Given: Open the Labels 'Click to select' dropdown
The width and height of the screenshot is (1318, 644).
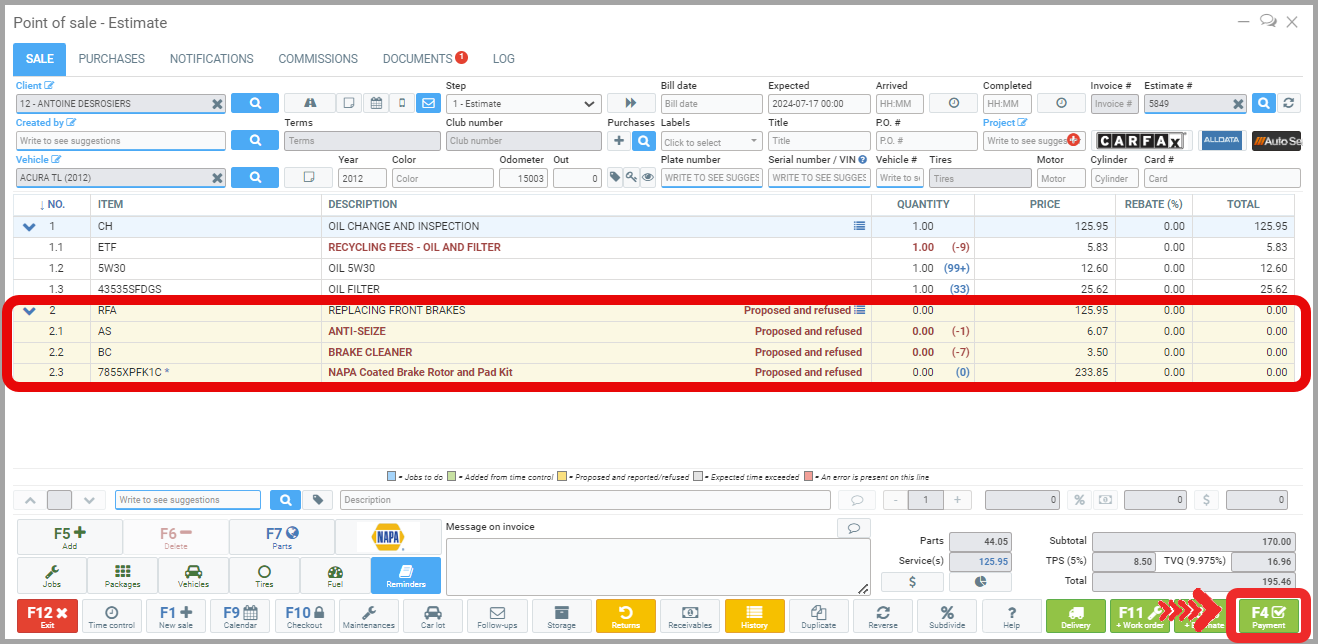Looking at the screenshot, I should pyautogui.click(x=711, y=142).
